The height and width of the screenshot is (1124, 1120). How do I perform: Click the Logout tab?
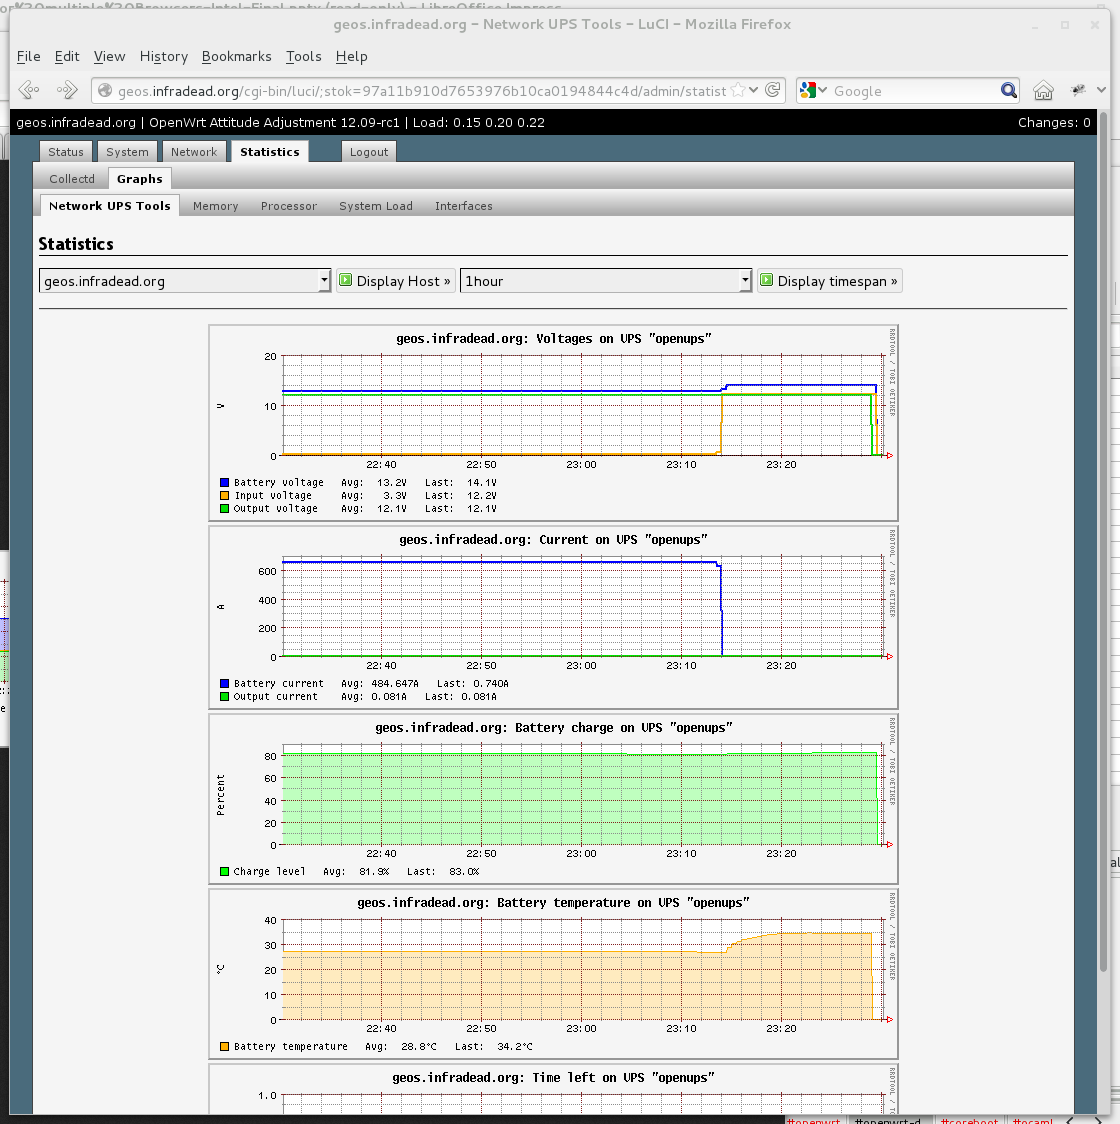[x=369, y=152]
